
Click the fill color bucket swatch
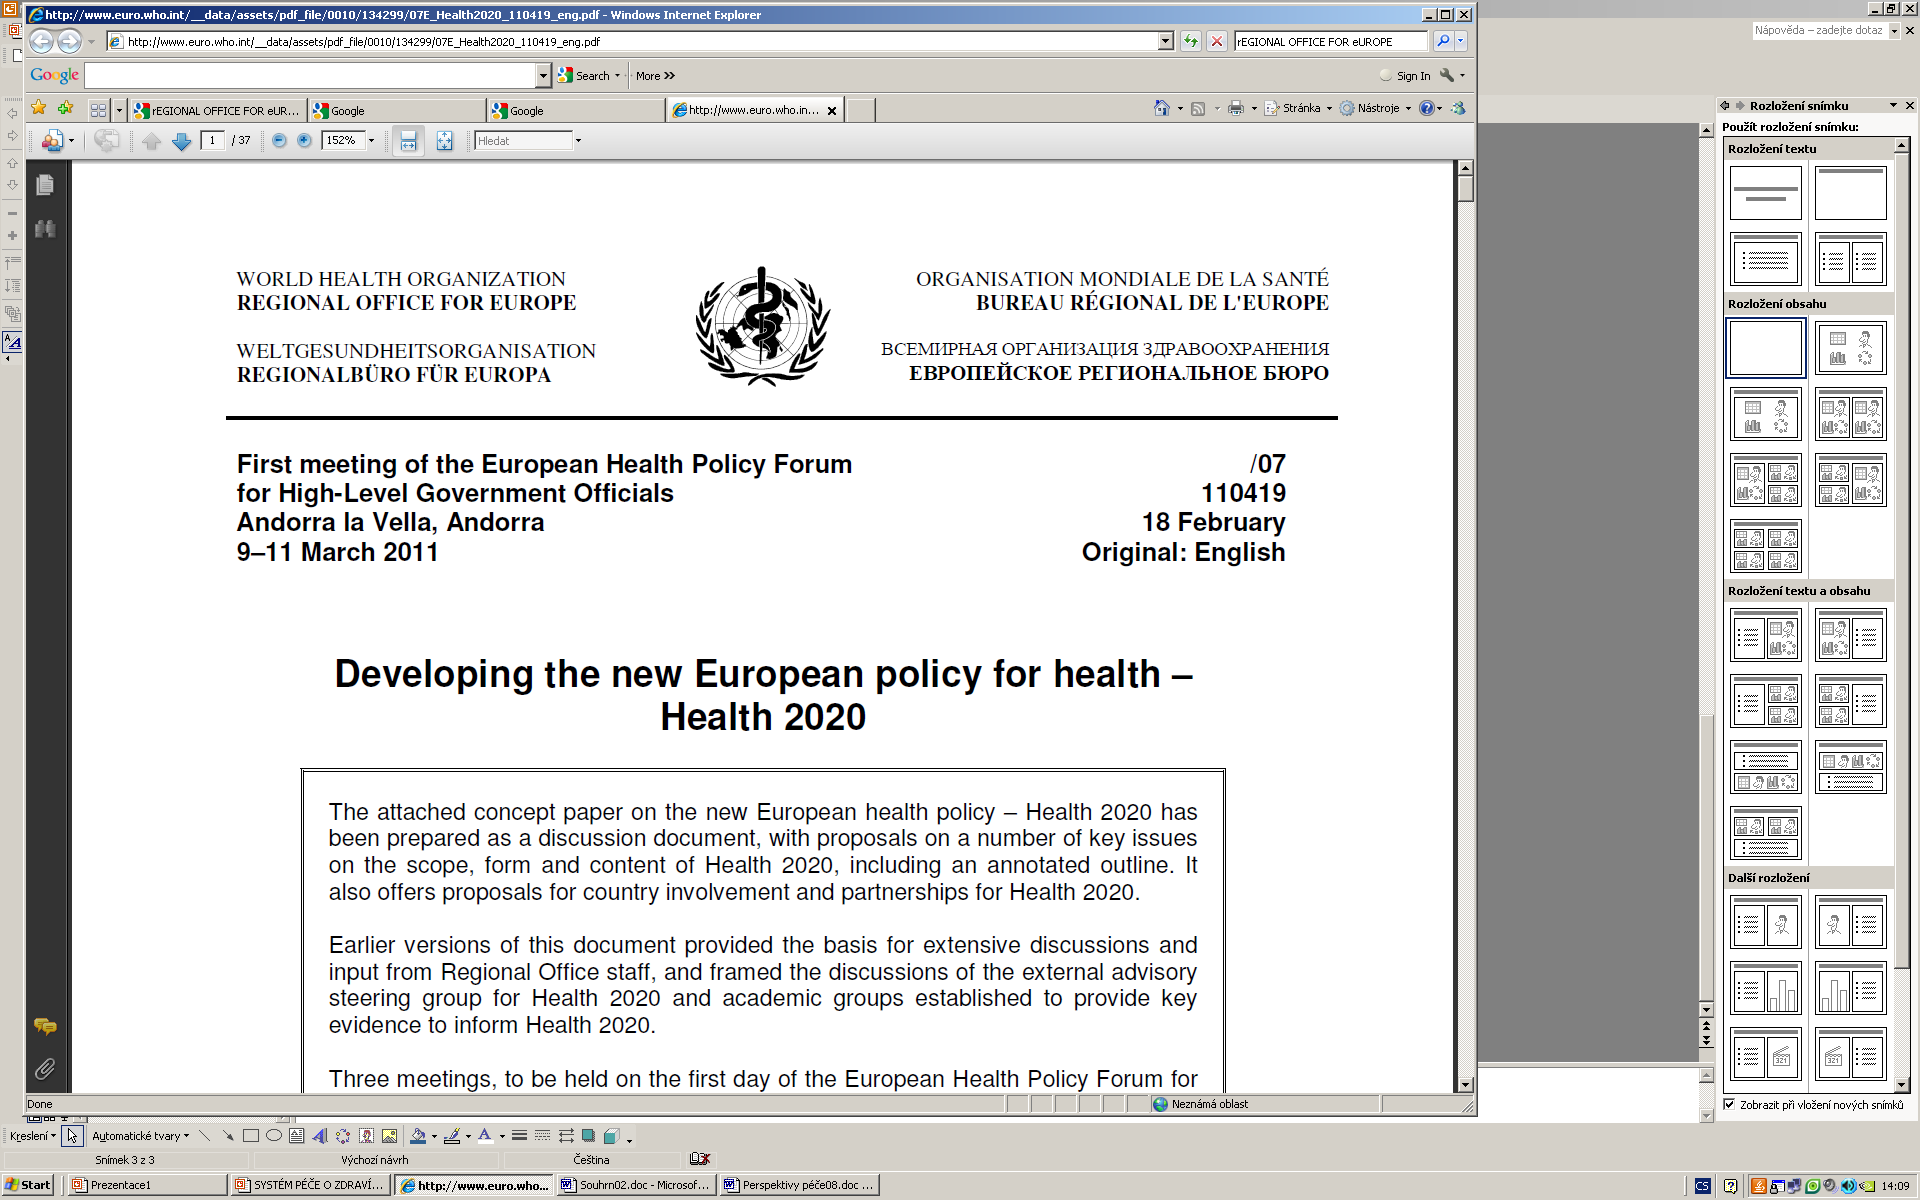[x=418, y=1136]
